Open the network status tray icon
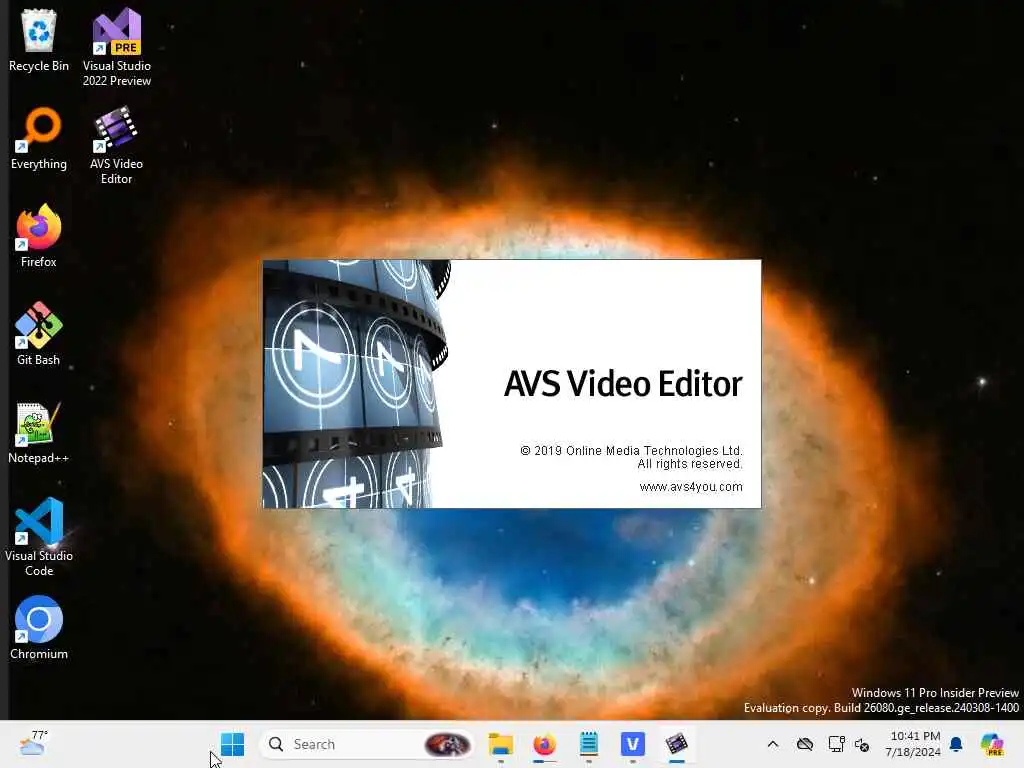Viewport: 1024px width, 768px height. pos(836,744)
